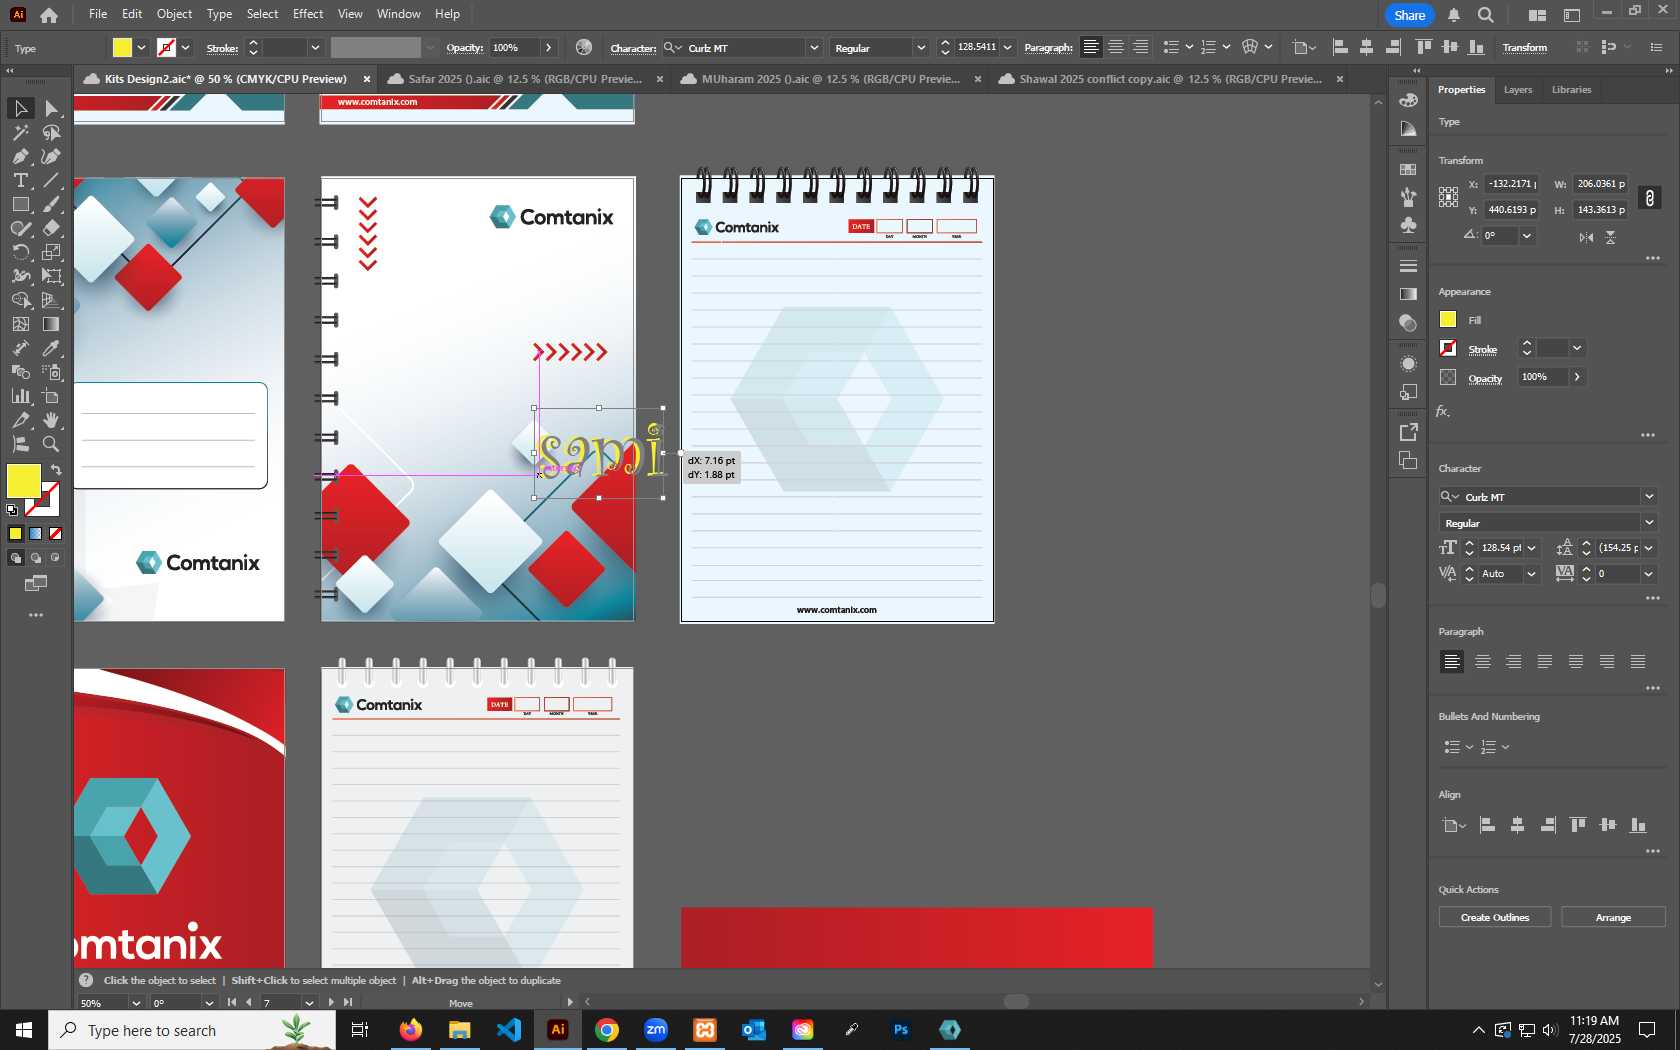Open kerning Auto dropdown
1680x1050 pixels.
click(1531, 574)
